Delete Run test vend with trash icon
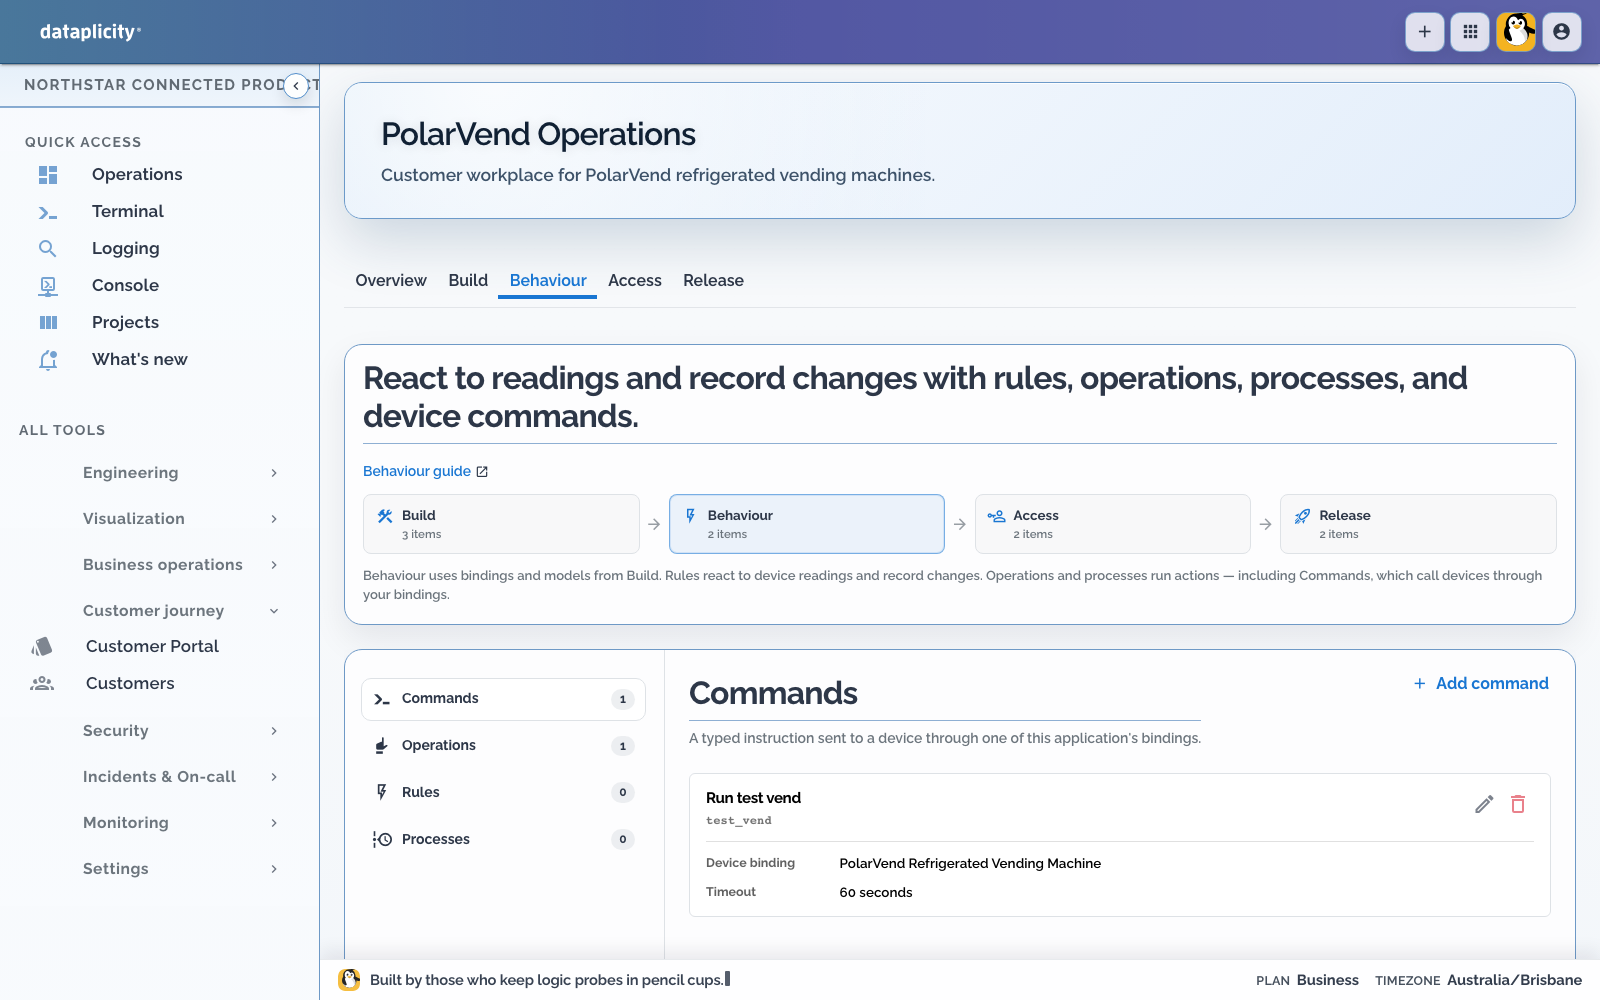This screenshot has height=1000, width=1600. [1518, 804]
